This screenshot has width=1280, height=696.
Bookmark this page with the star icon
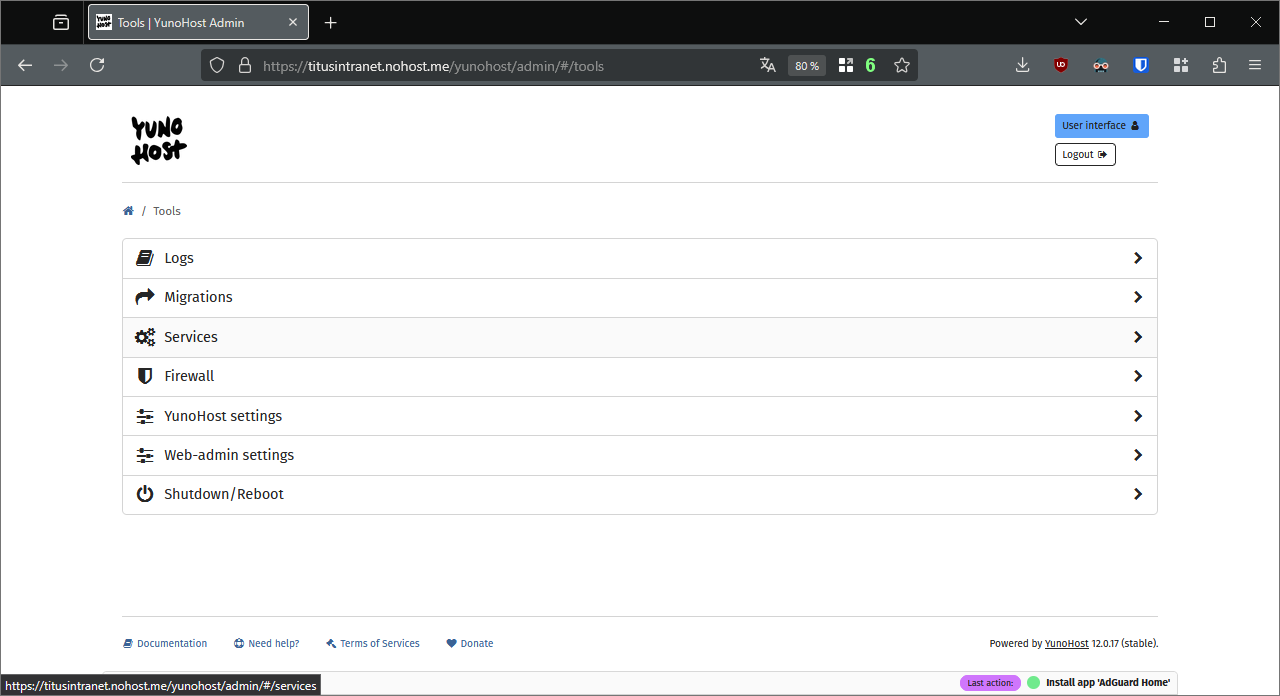pyautogui.click(x=902, y=65)
